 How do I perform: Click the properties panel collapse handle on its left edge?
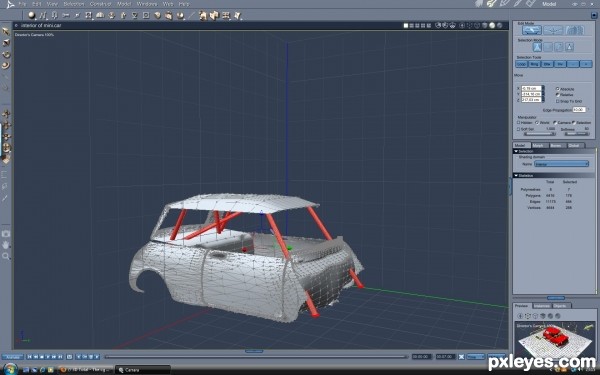(510, 186)
